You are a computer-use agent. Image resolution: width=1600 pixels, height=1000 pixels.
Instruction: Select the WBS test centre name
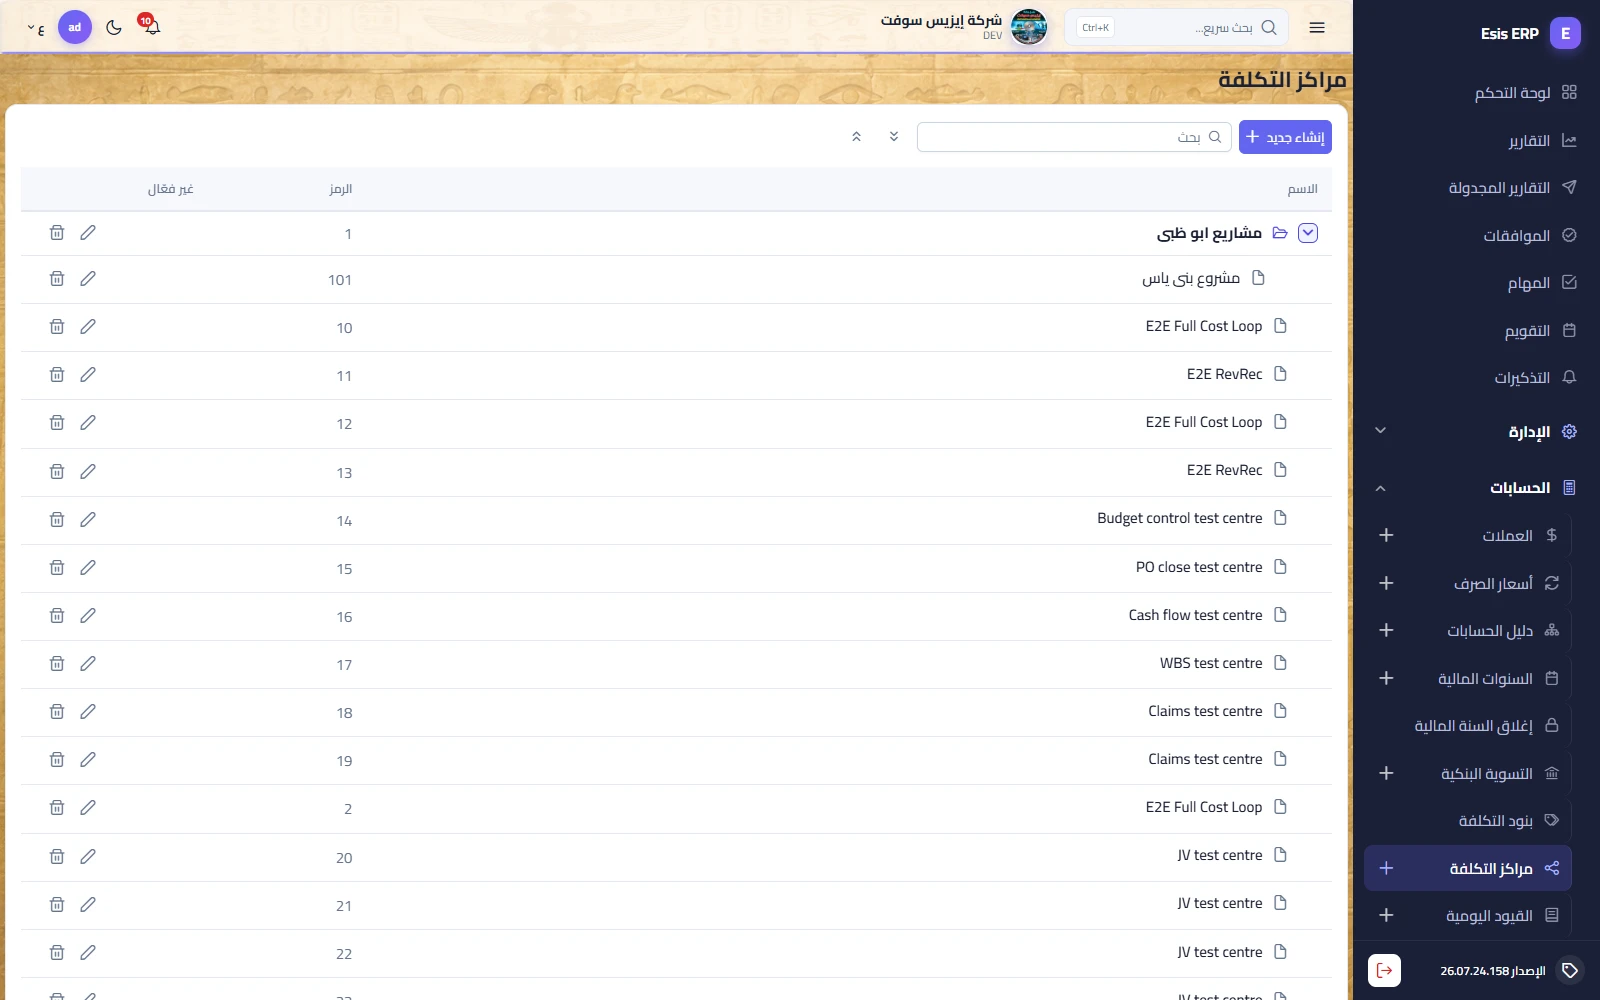[1211, 663]
